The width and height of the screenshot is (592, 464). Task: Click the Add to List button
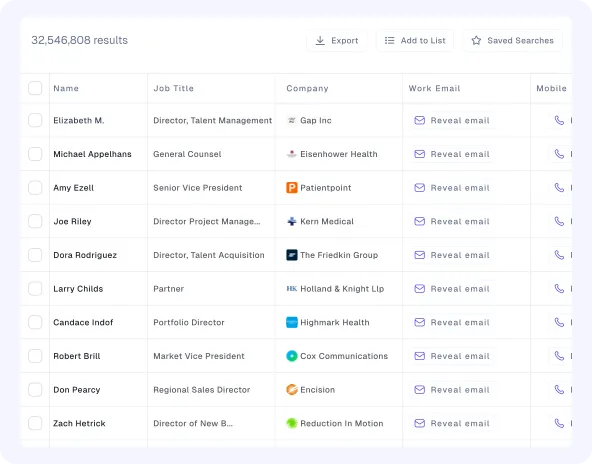415,40
